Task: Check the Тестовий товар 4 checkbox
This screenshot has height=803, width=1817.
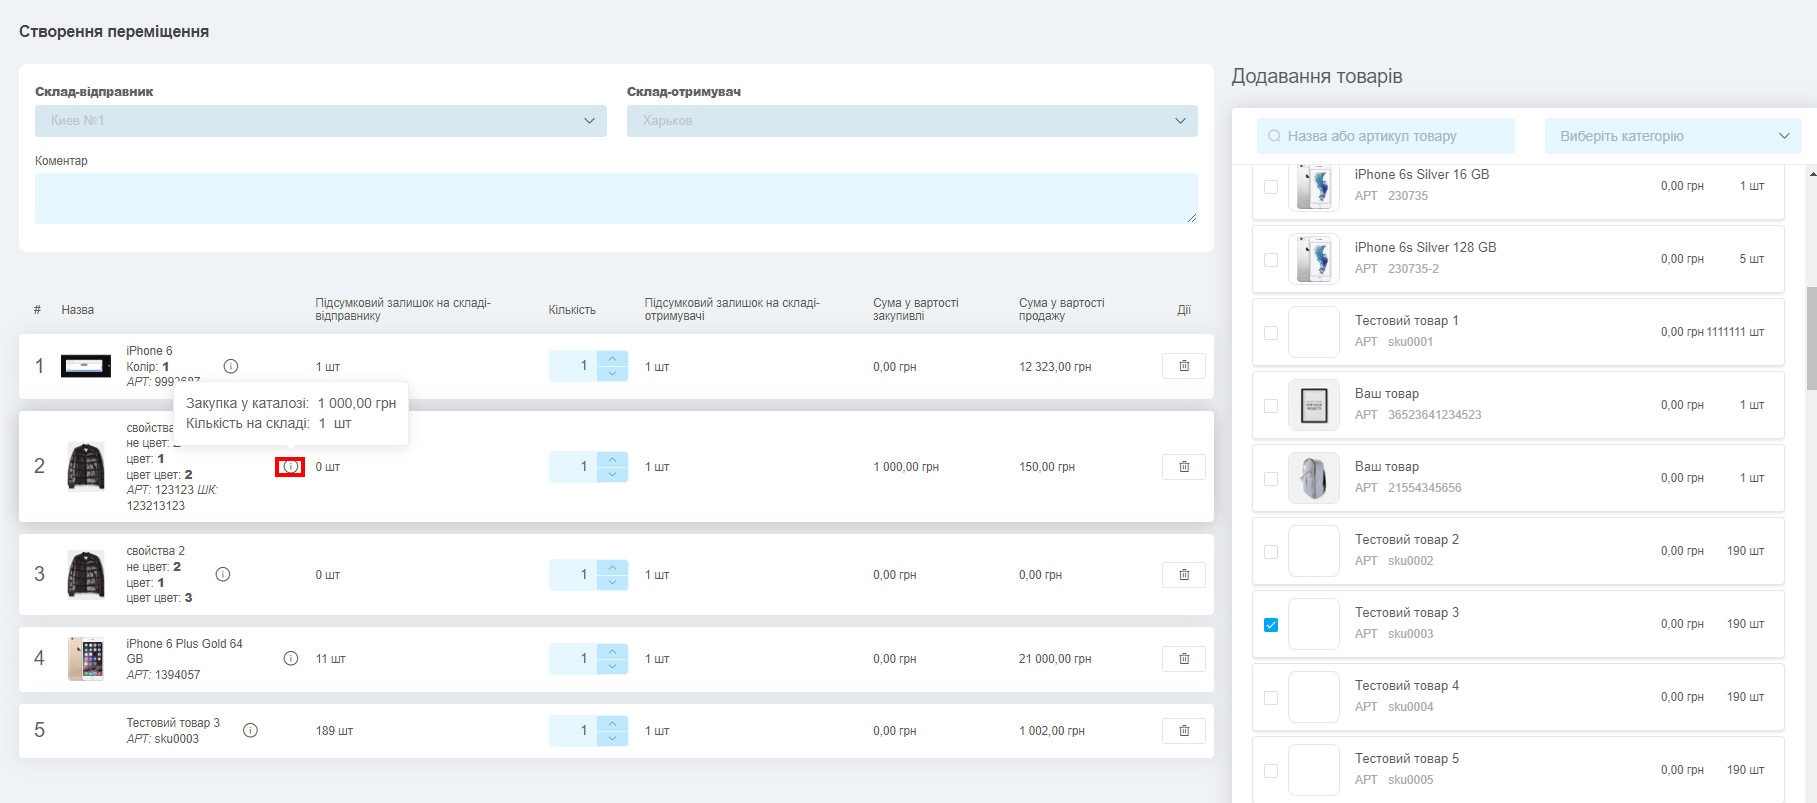Action: 1271,698
